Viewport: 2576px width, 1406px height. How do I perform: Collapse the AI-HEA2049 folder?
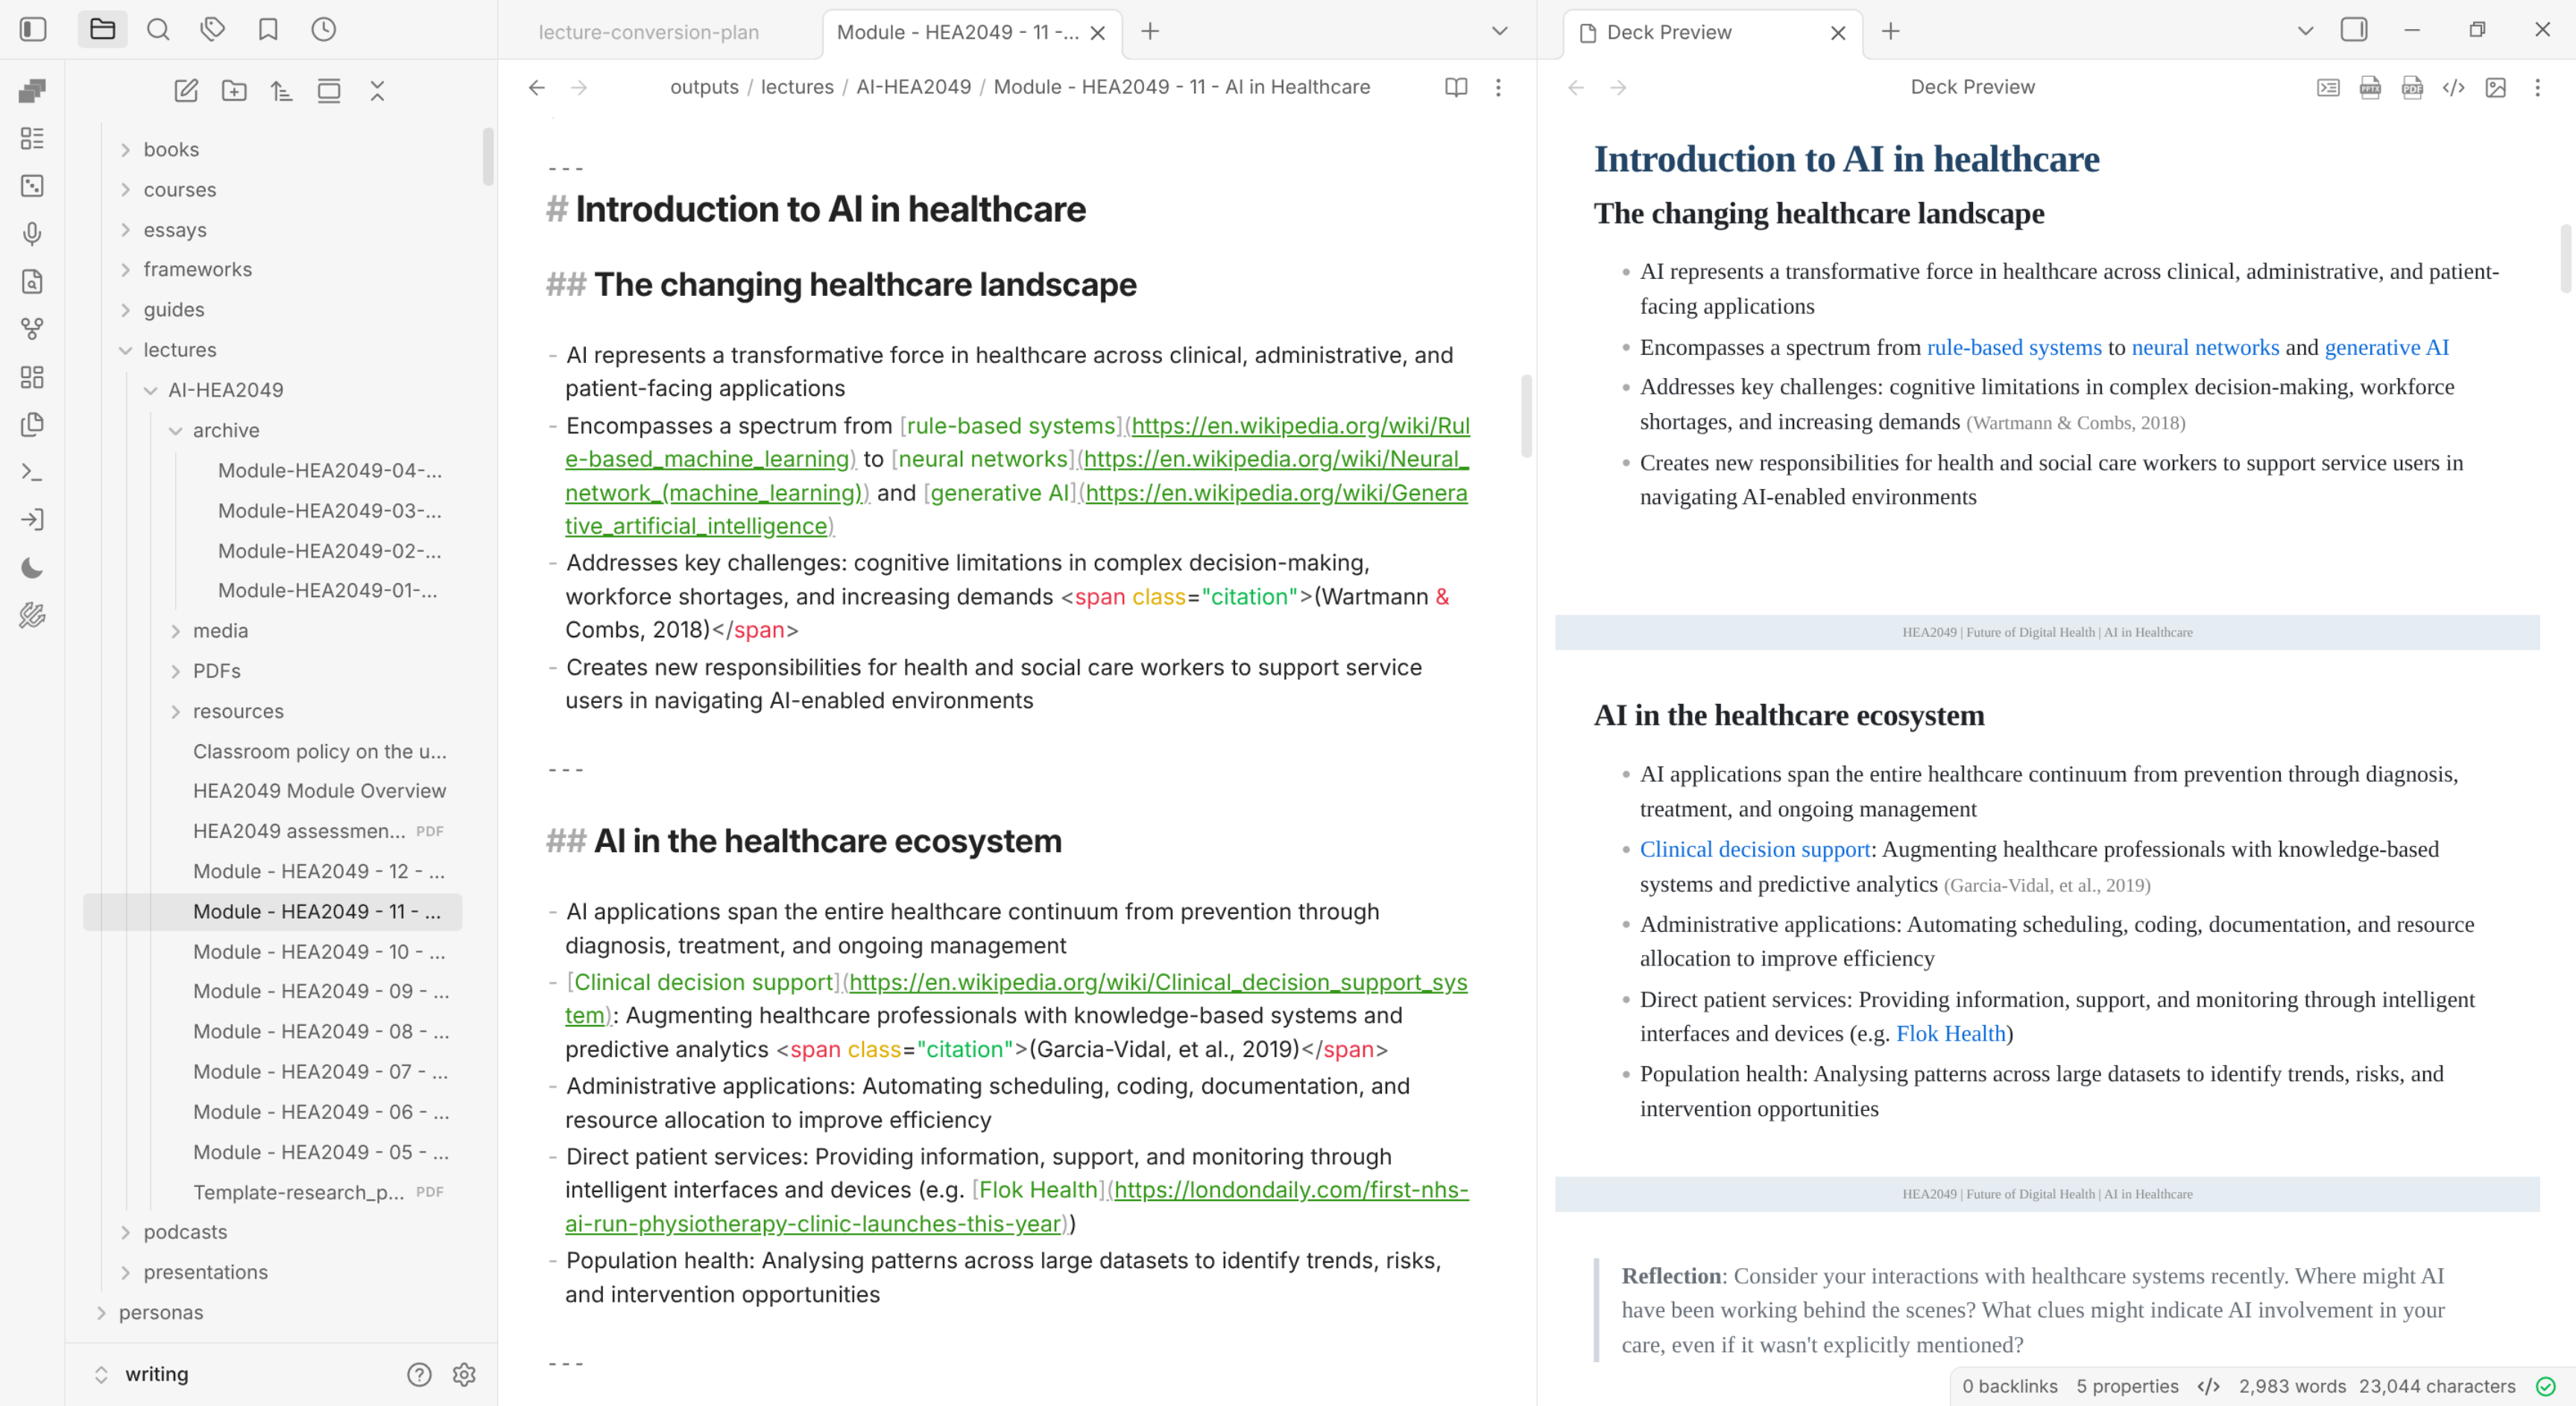click(x=151, y=390)
